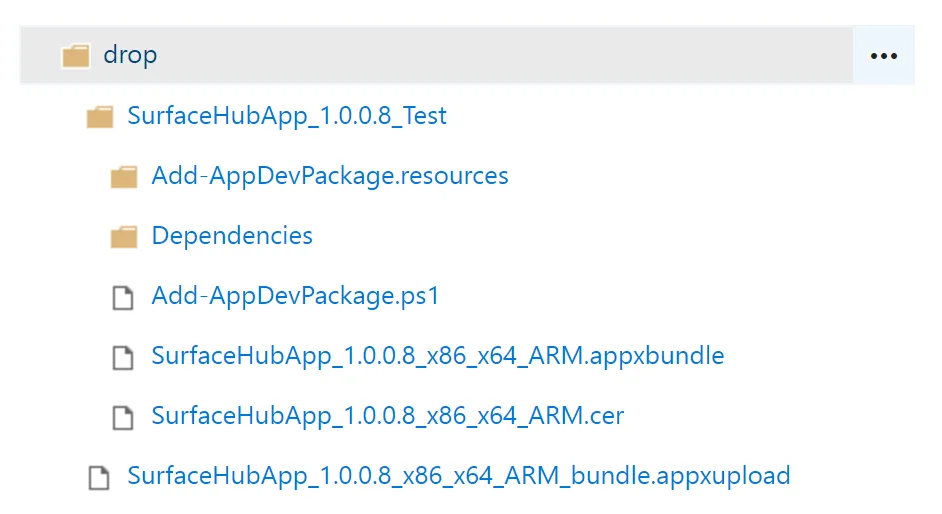The width and height of the screenshot is (942, 514).
Task: Click the SurfaceHubApp_1.0.0.8_Test folder icon
Action: pos(100,116)
